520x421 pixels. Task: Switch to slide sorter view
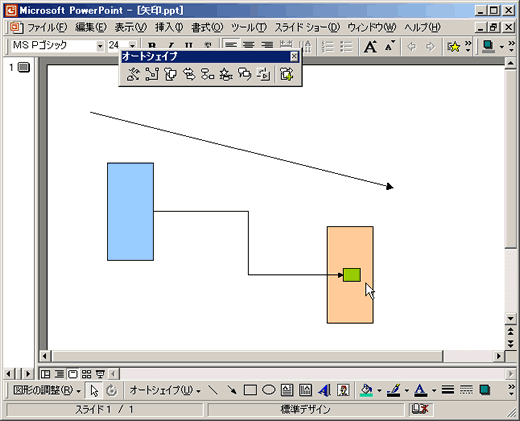86,374
